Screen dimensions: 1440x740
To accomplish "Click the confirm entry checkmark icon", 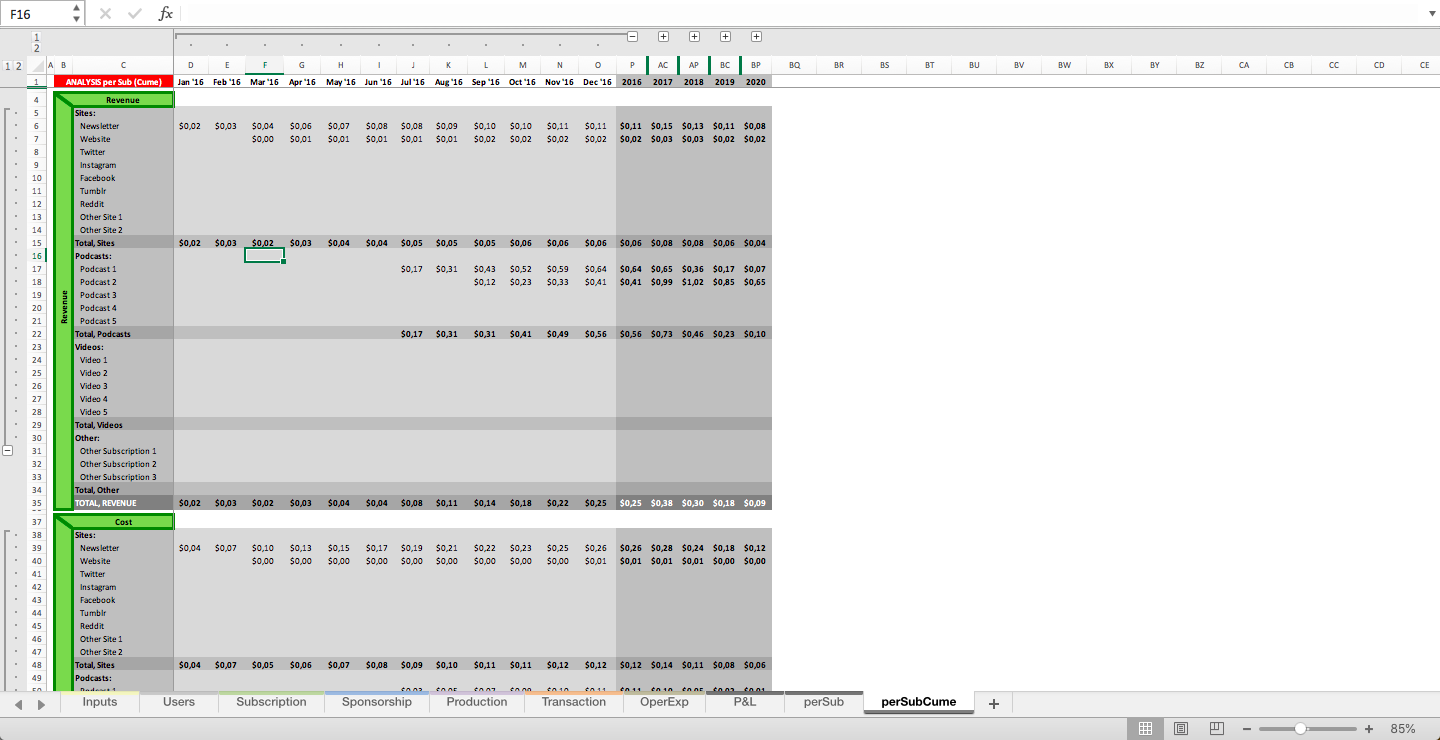I will tap(135, 14).
